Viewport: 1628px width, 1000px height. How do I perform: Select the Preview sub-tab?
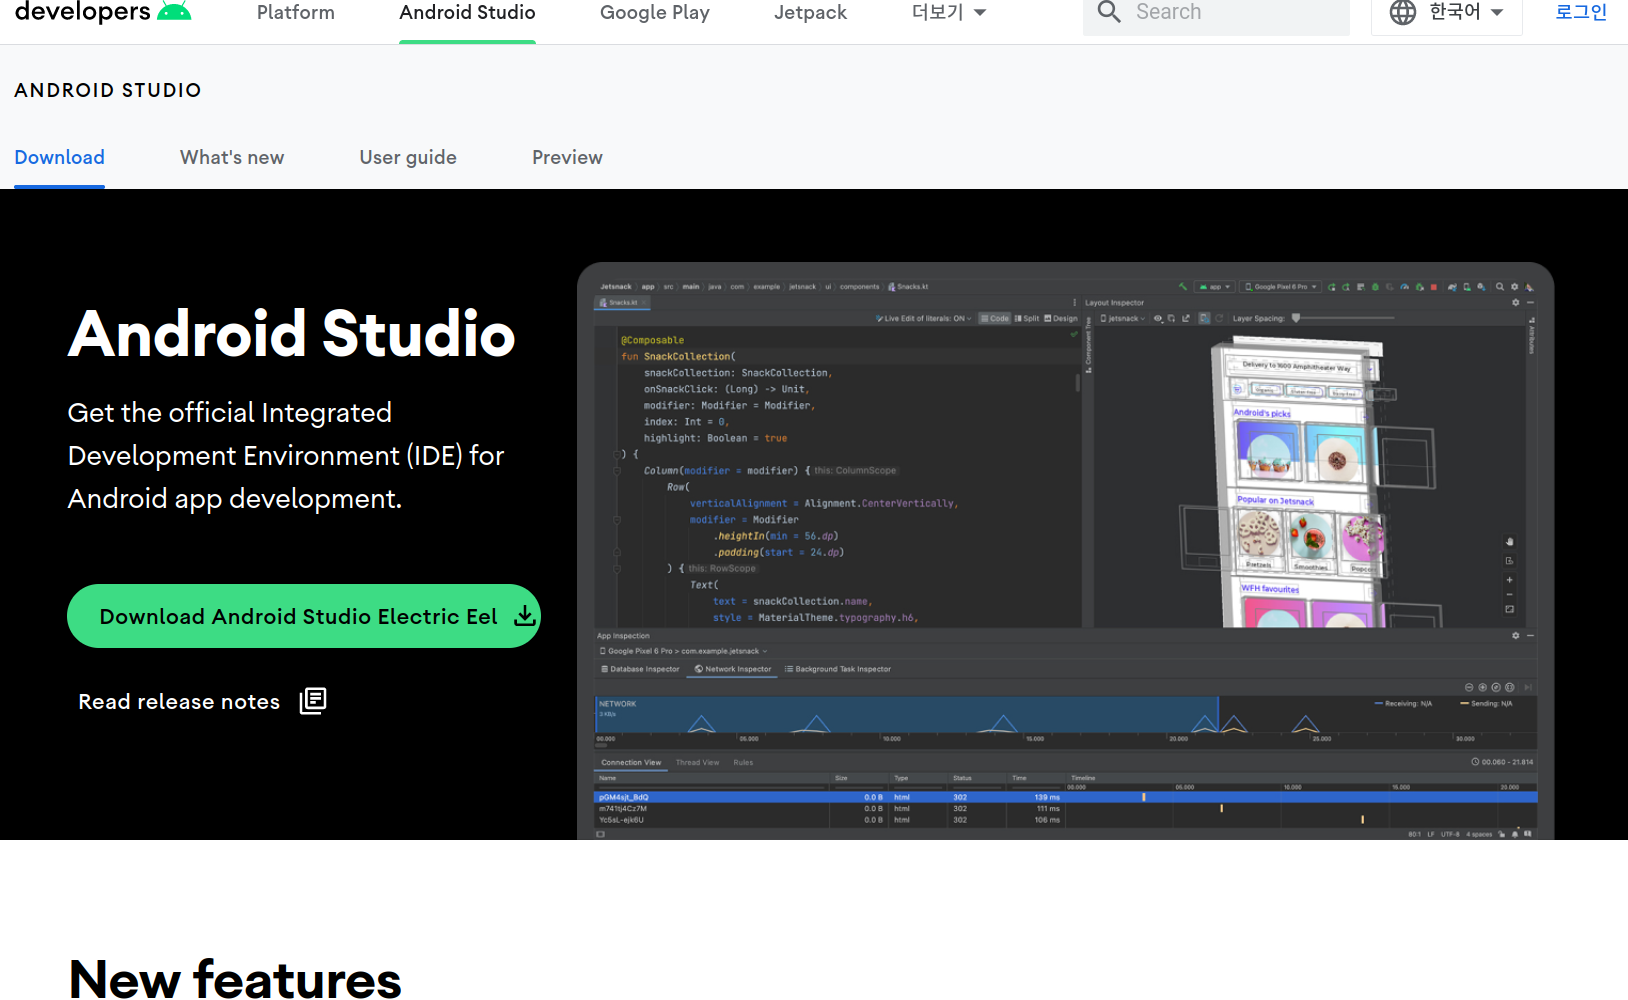[x=567, y=157]
